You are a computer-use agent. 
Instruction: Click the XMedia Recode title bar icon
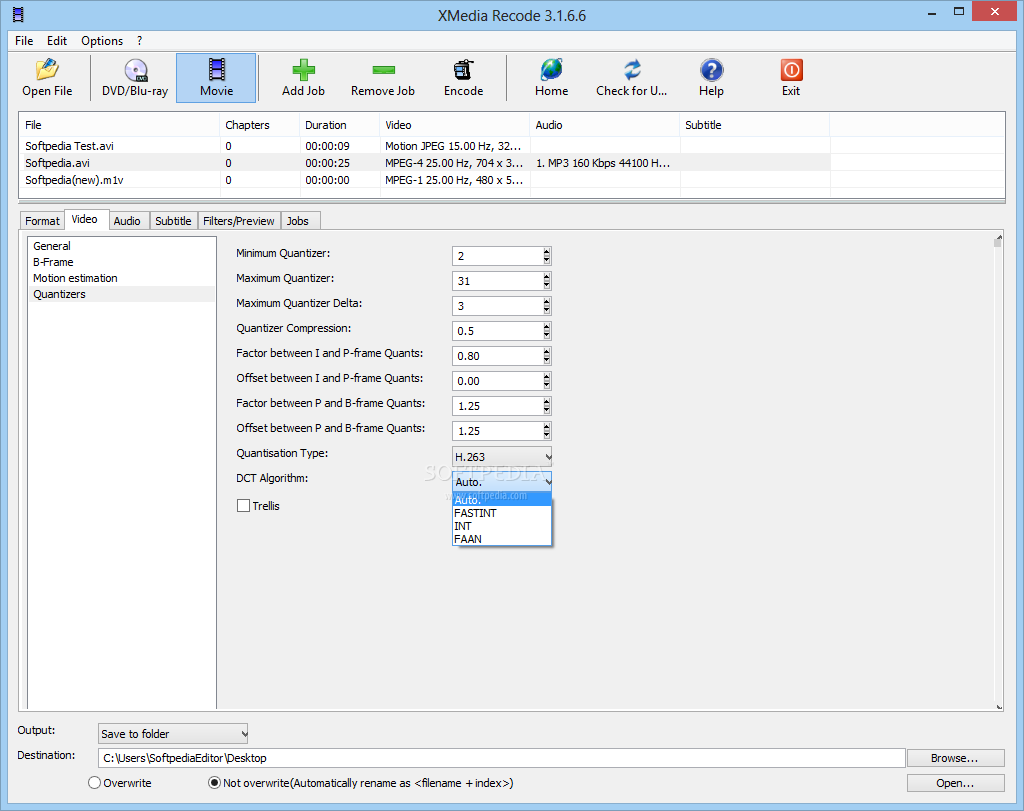point(18,14)
